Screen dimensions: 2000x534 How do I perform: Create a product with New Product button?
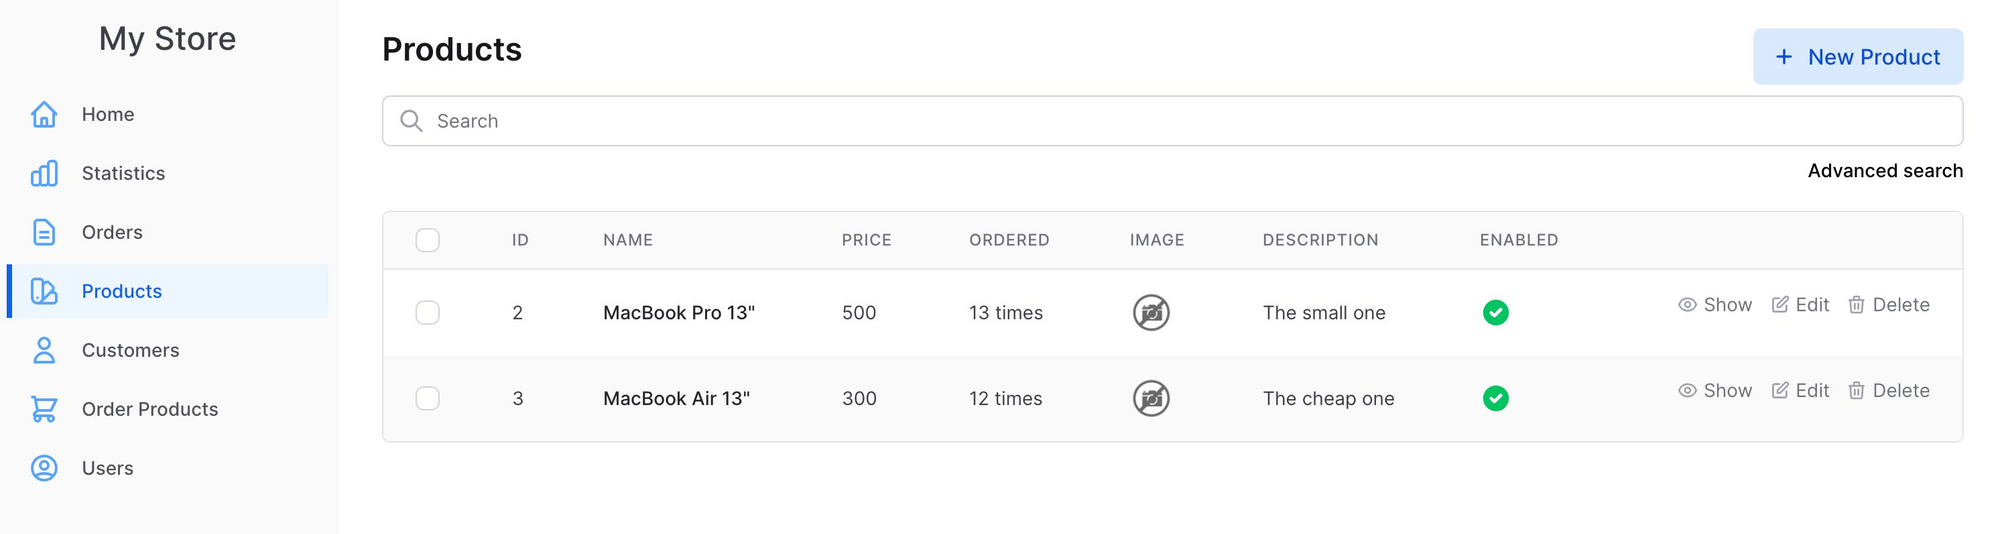coord(1858,57)
